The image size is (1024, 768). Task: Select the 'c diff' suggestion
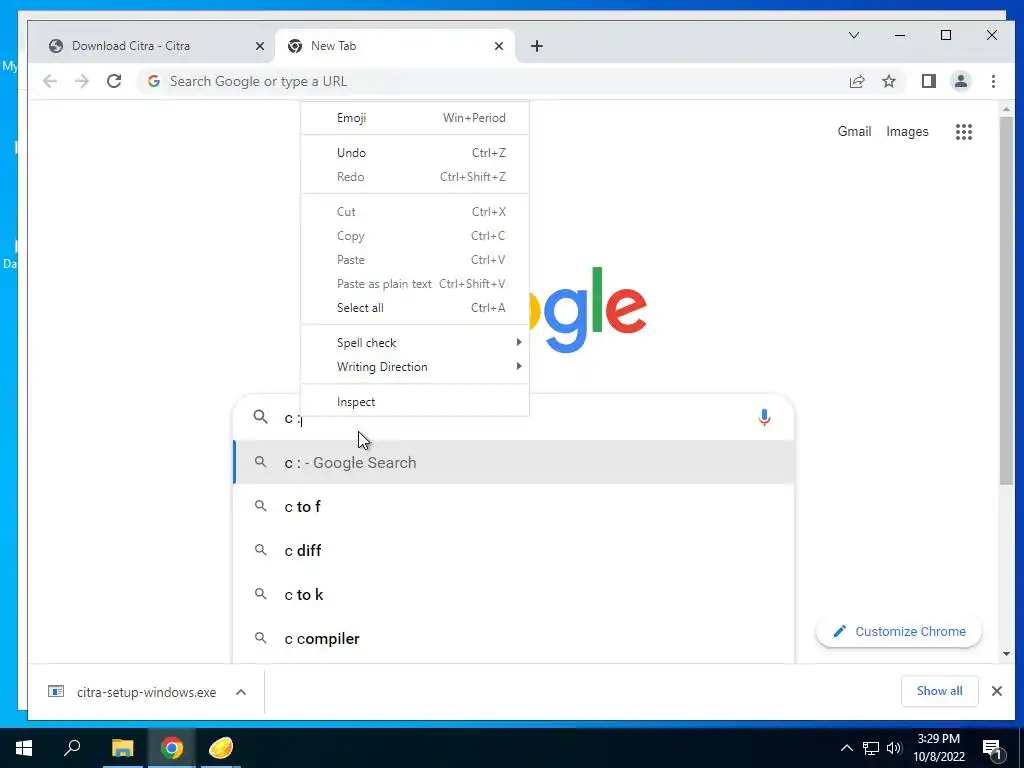point(514,551)
